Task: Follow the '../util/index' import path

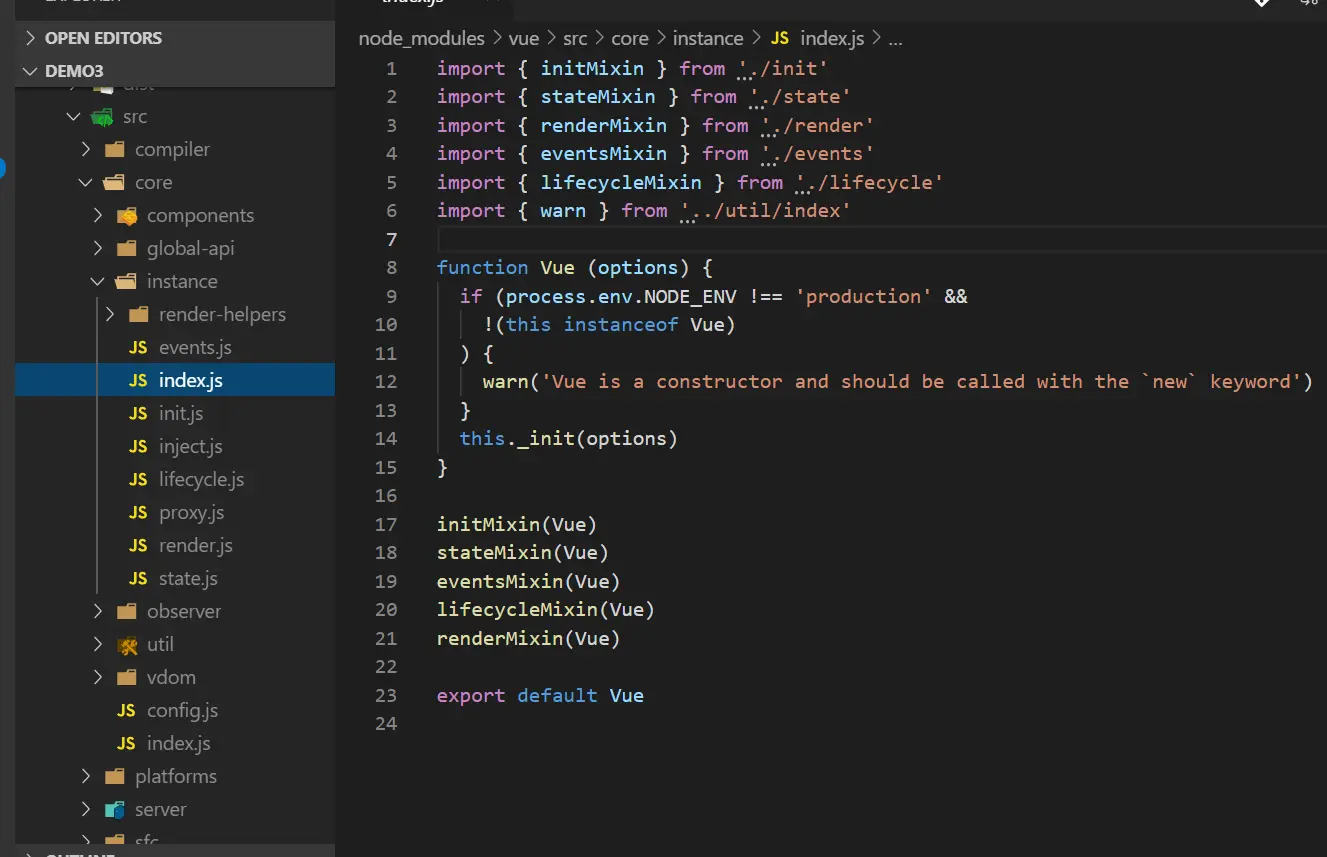Action: (x=765, y=211)
